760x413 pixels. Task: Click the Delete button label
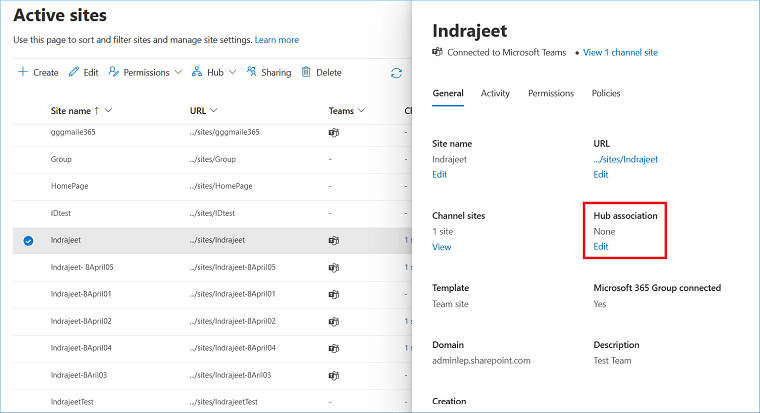pyautogui.click(x=329, y=72)
